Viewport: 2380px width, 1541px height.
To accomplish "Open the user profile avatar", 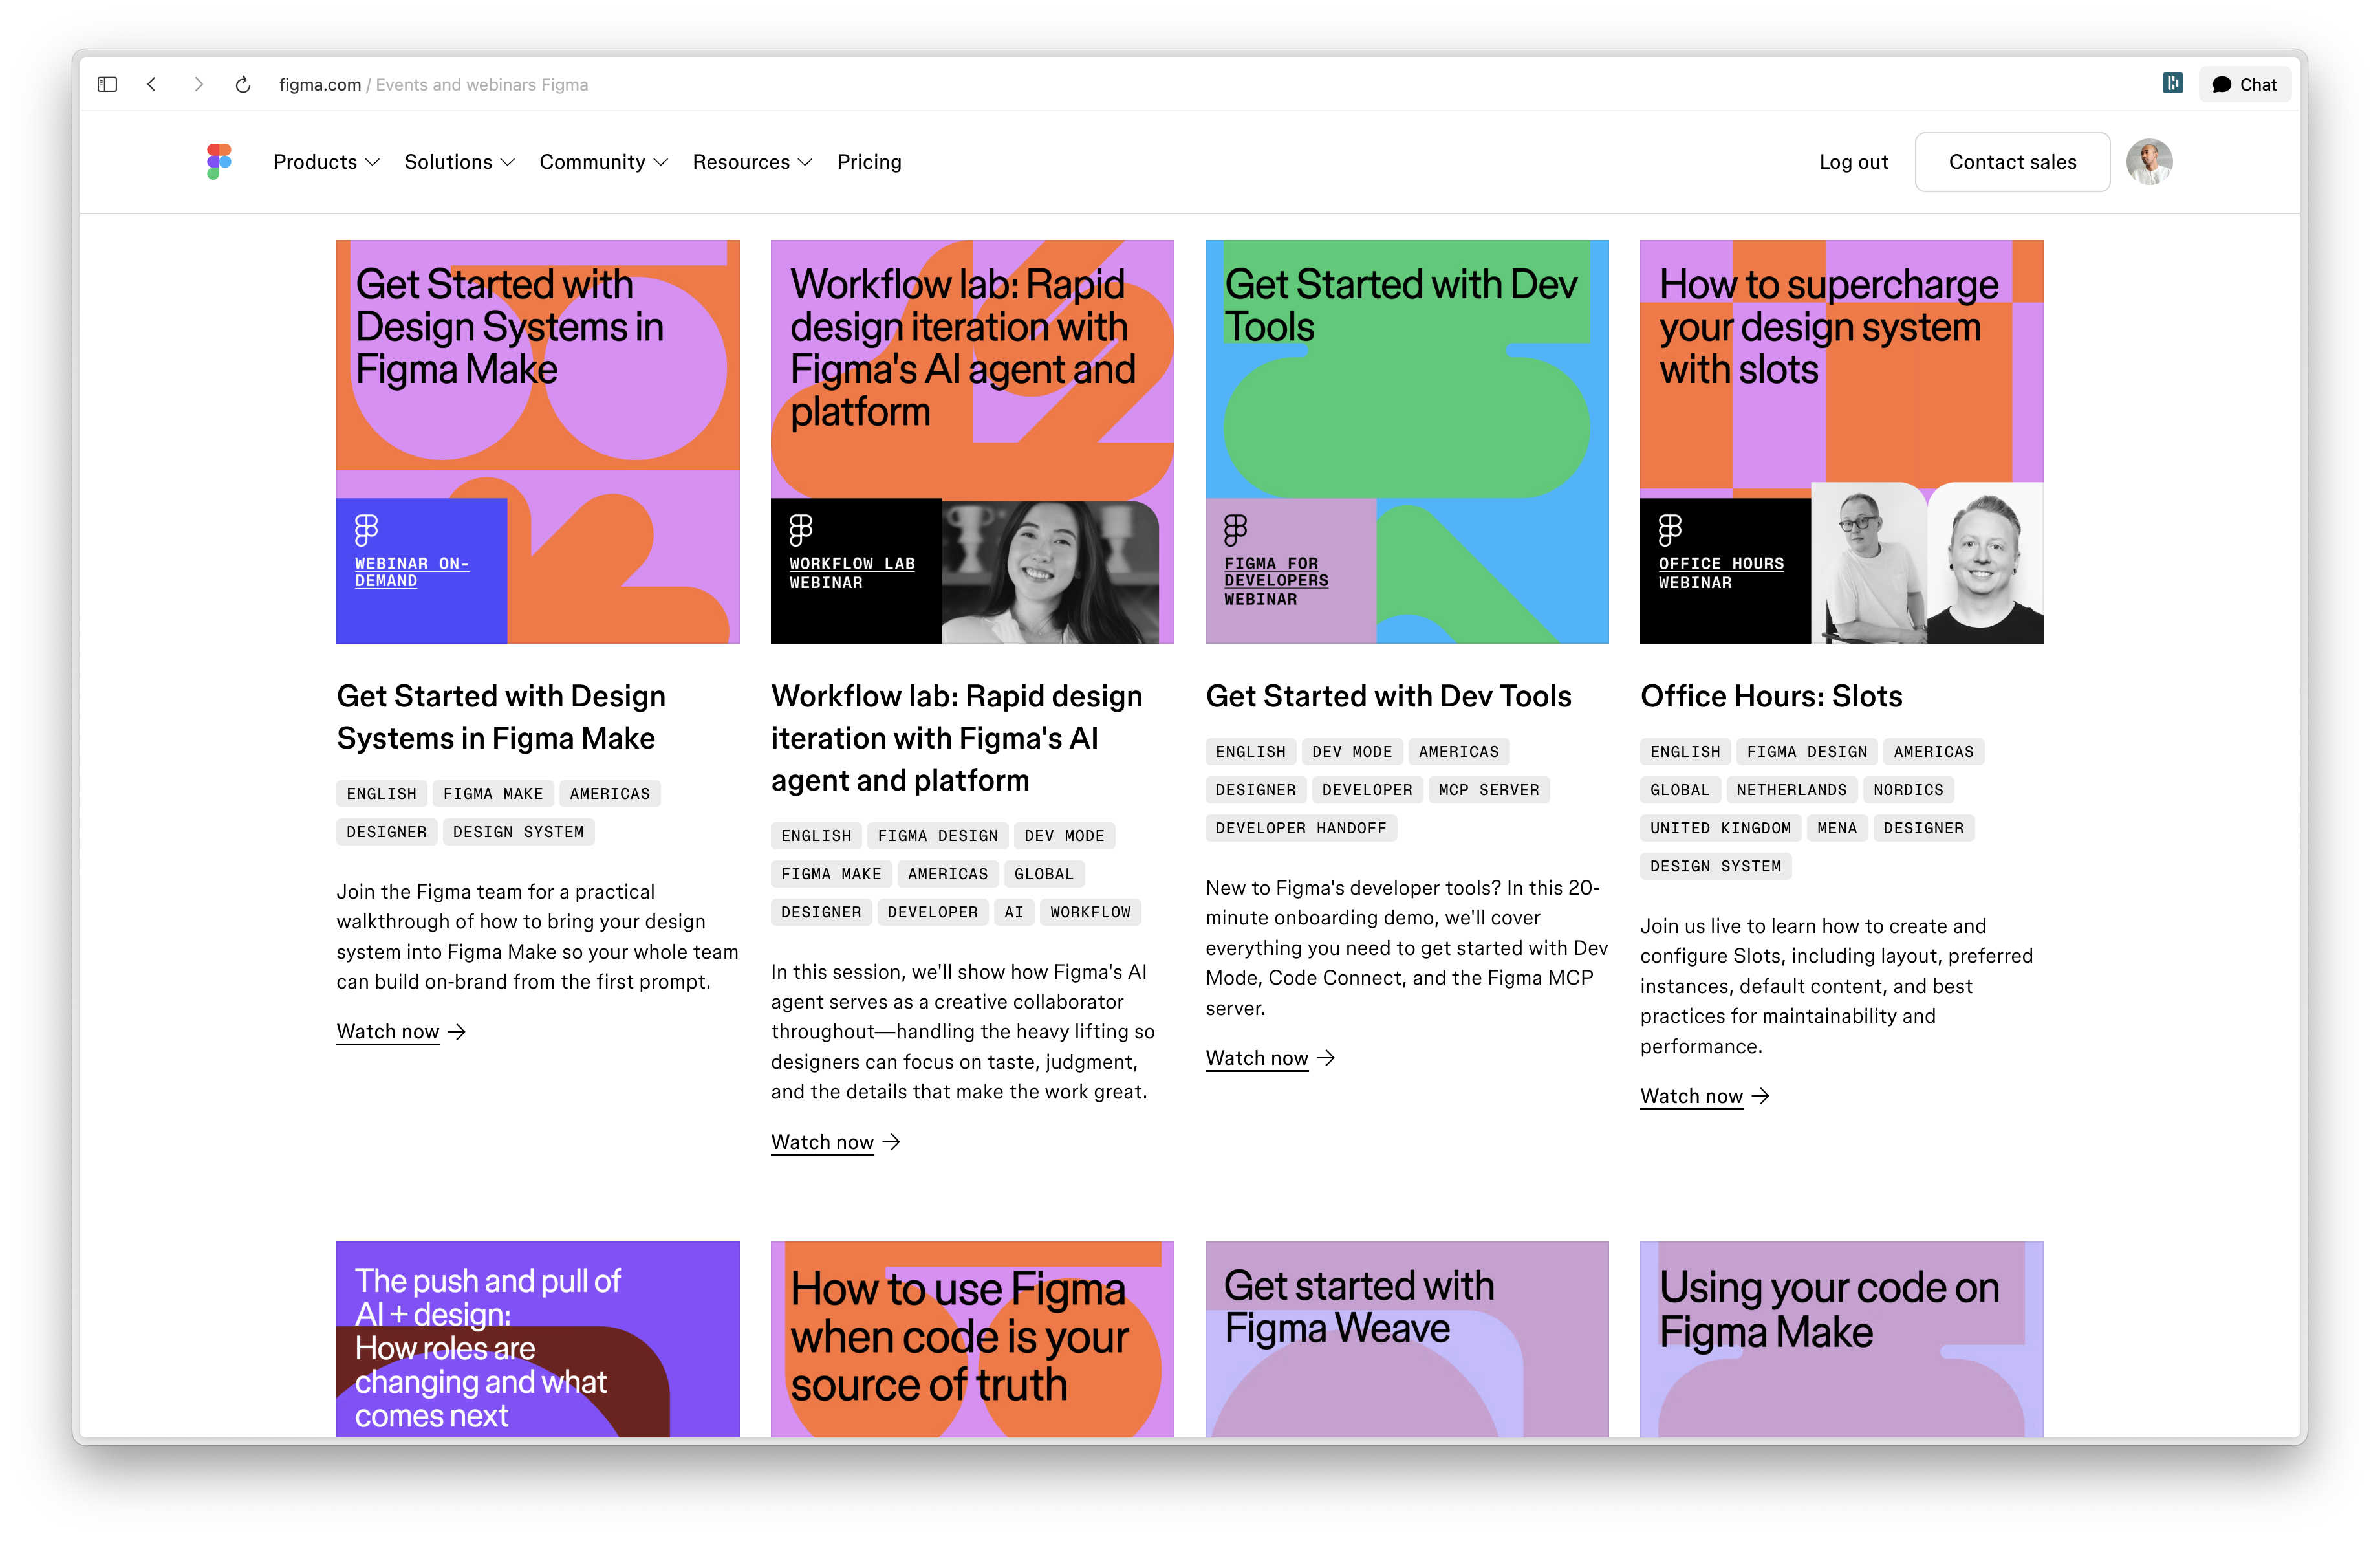I will [x=2149, y=161].
